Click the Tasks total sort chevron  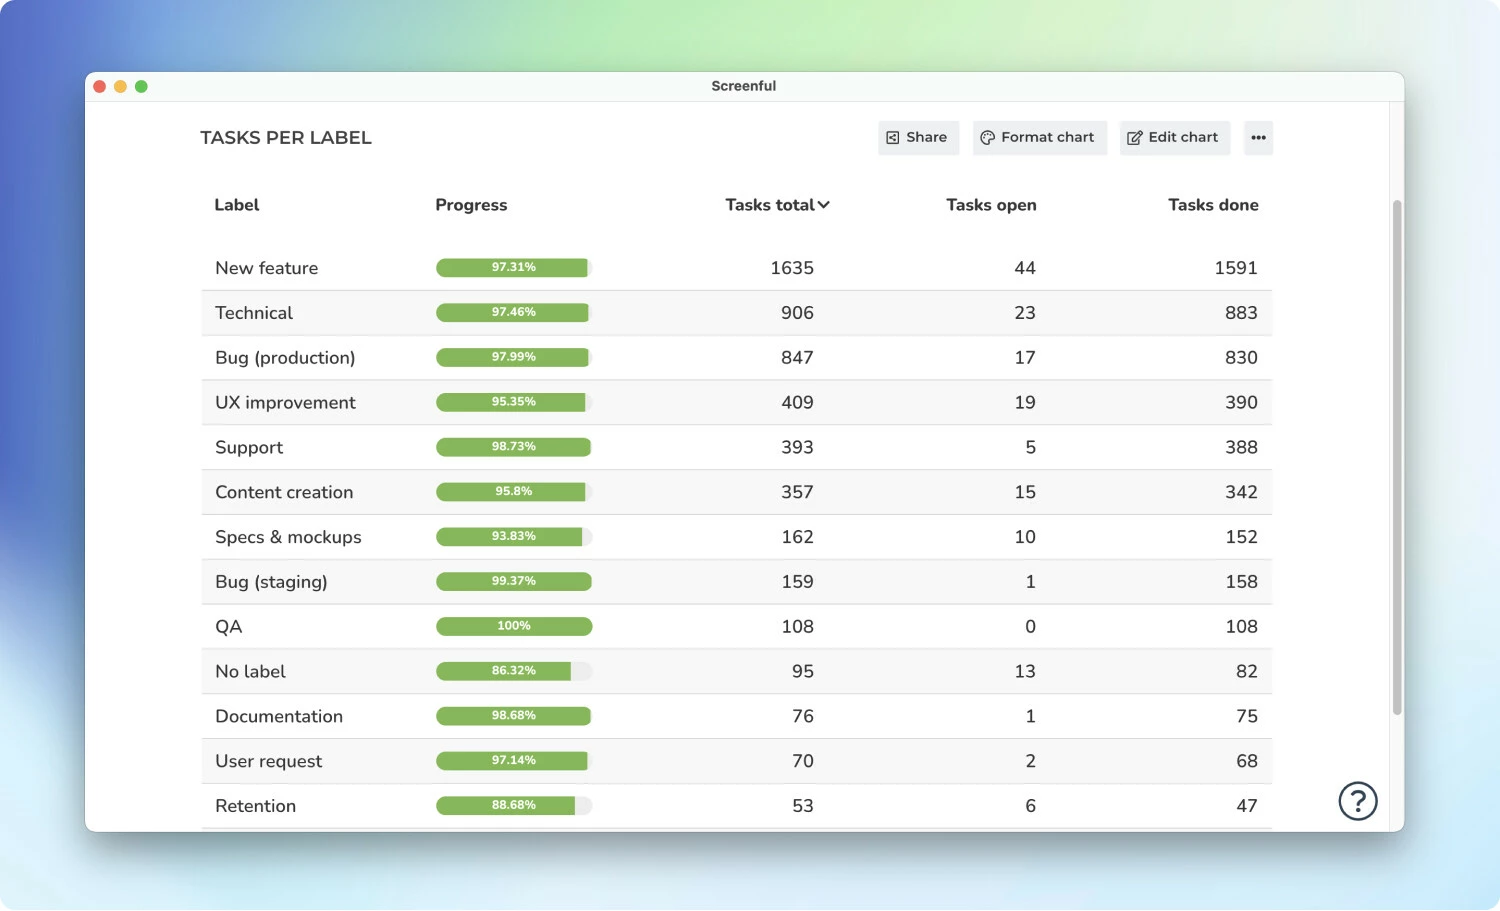824,205
